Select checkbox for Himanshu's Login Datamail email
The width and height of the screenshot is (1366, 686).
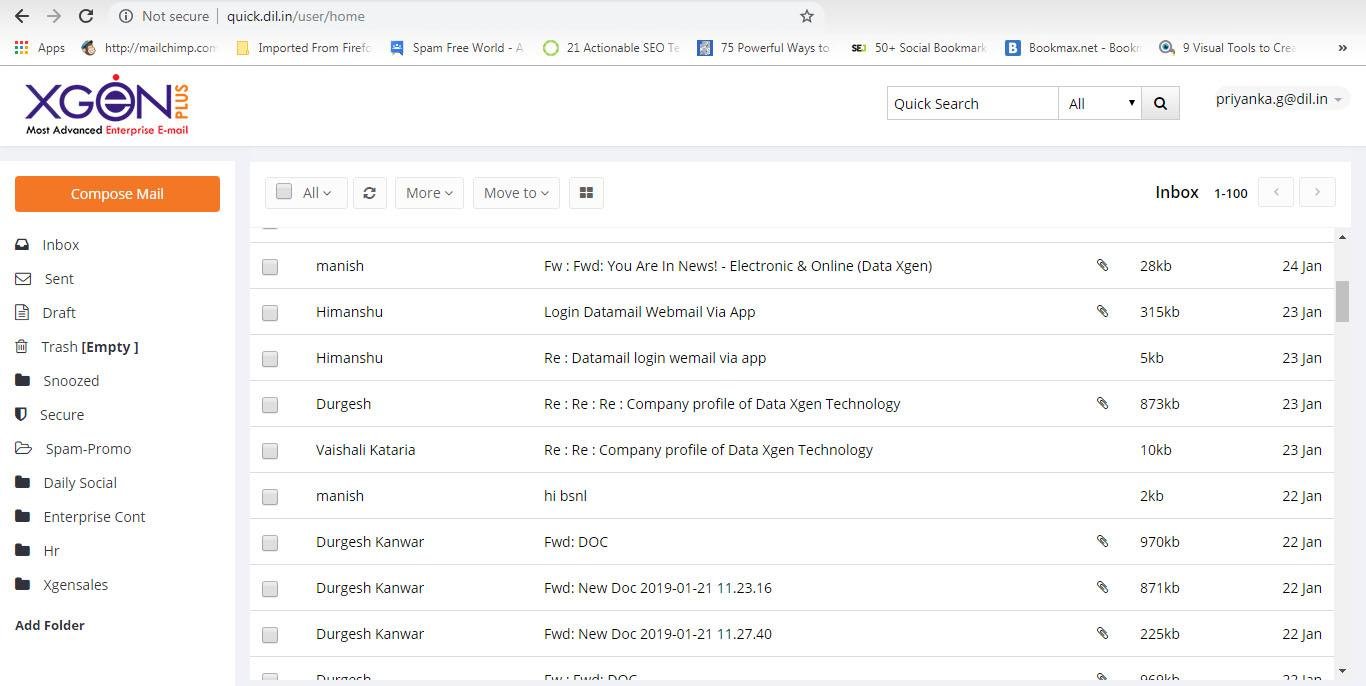pyautogui.click(x=269, y=312)
